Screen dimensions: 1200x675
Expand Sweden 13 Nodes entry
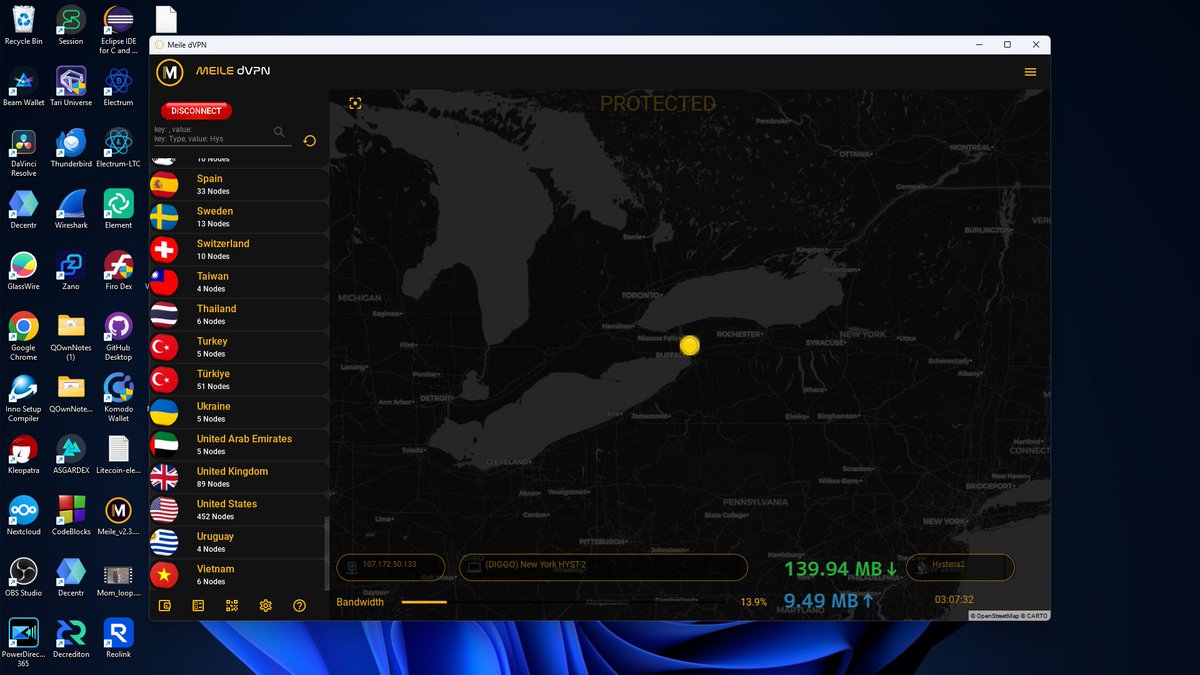click(239, 217)
